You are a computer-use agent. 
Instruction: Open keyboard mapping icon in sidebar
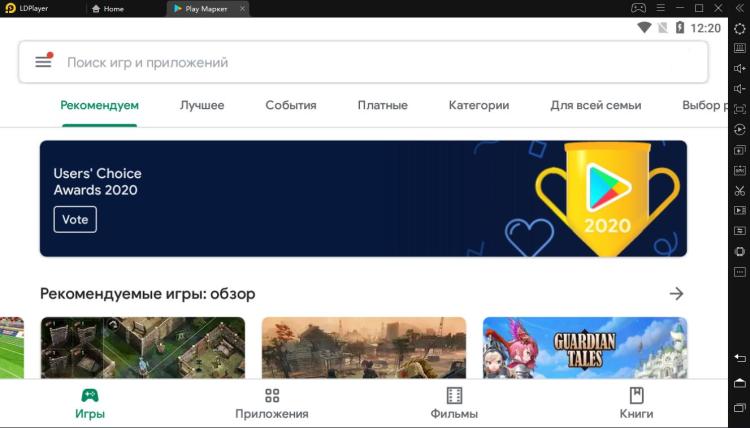click(x=739, y=48)
